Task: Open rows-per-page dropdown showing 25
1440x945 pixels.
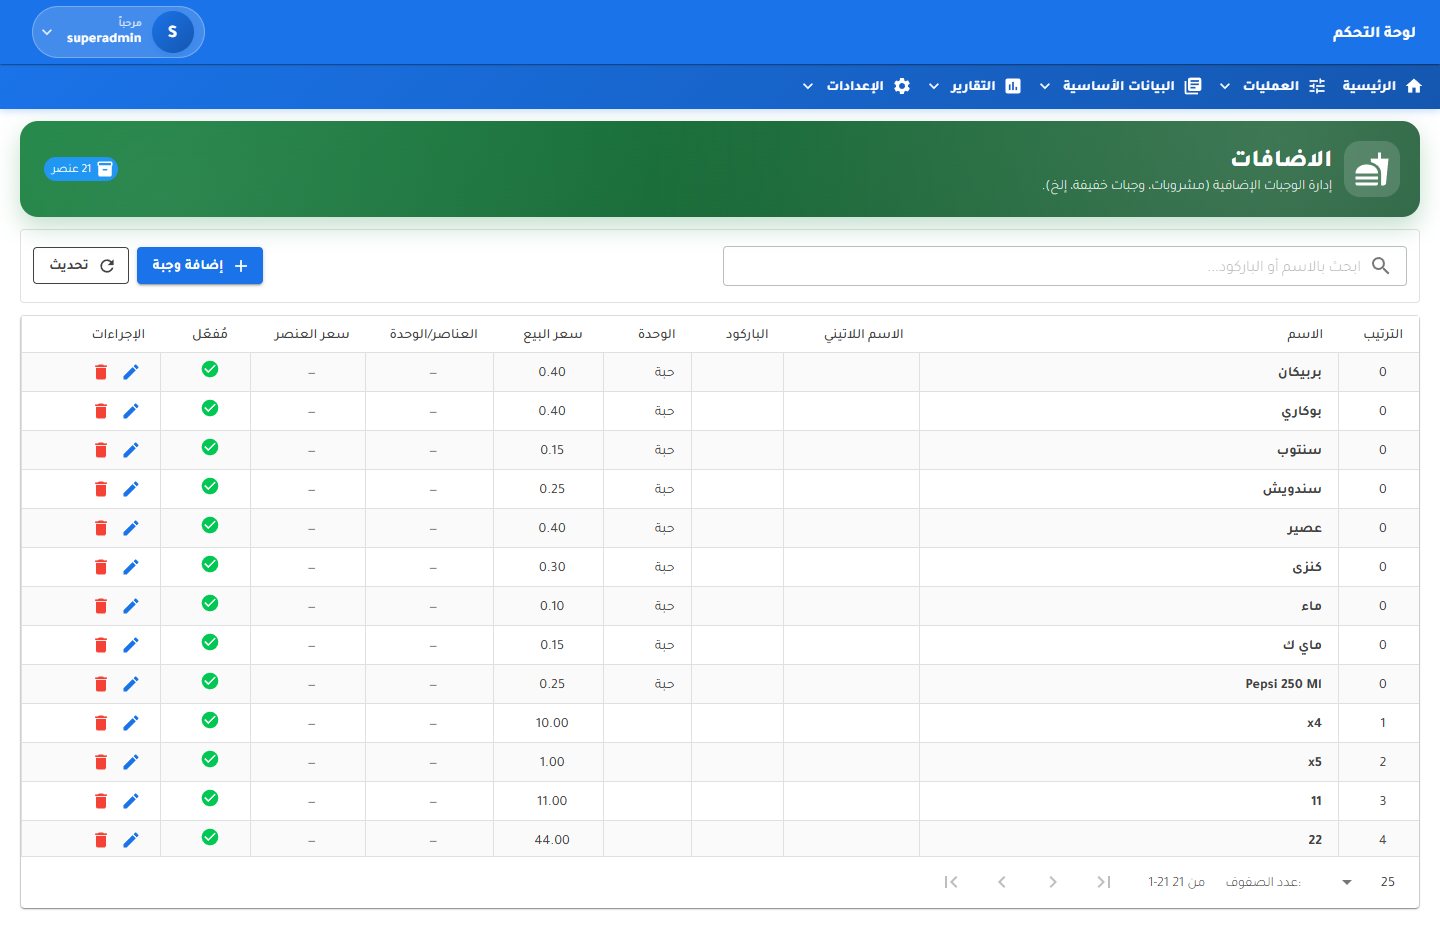Action: [1366, 882]
